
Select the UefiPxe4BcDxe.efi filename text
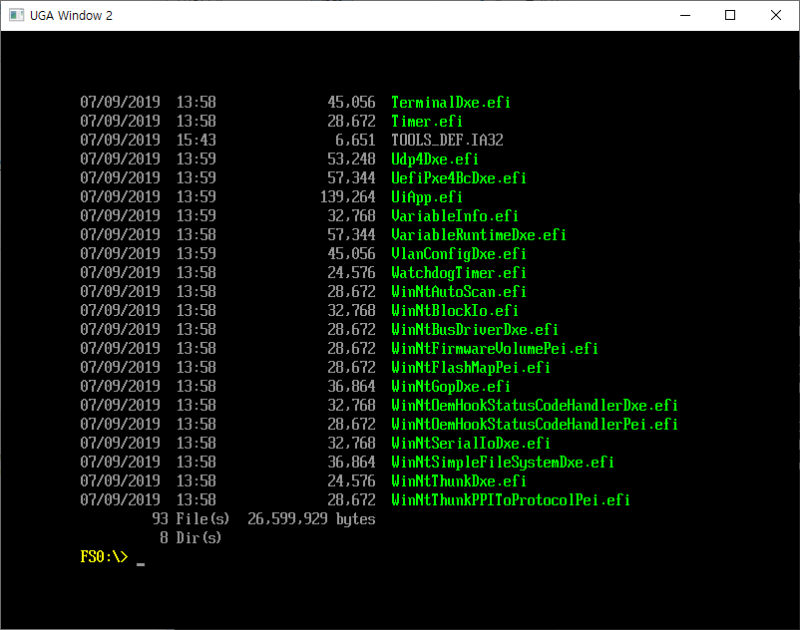(x=459, y=178)
